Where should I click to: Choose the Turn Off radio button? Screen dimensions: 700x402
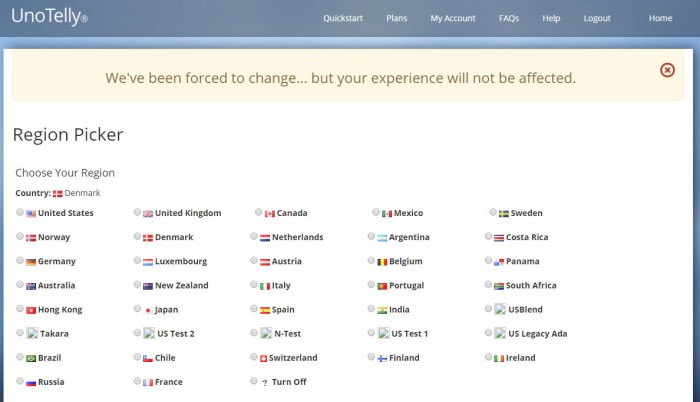[254, 381]
